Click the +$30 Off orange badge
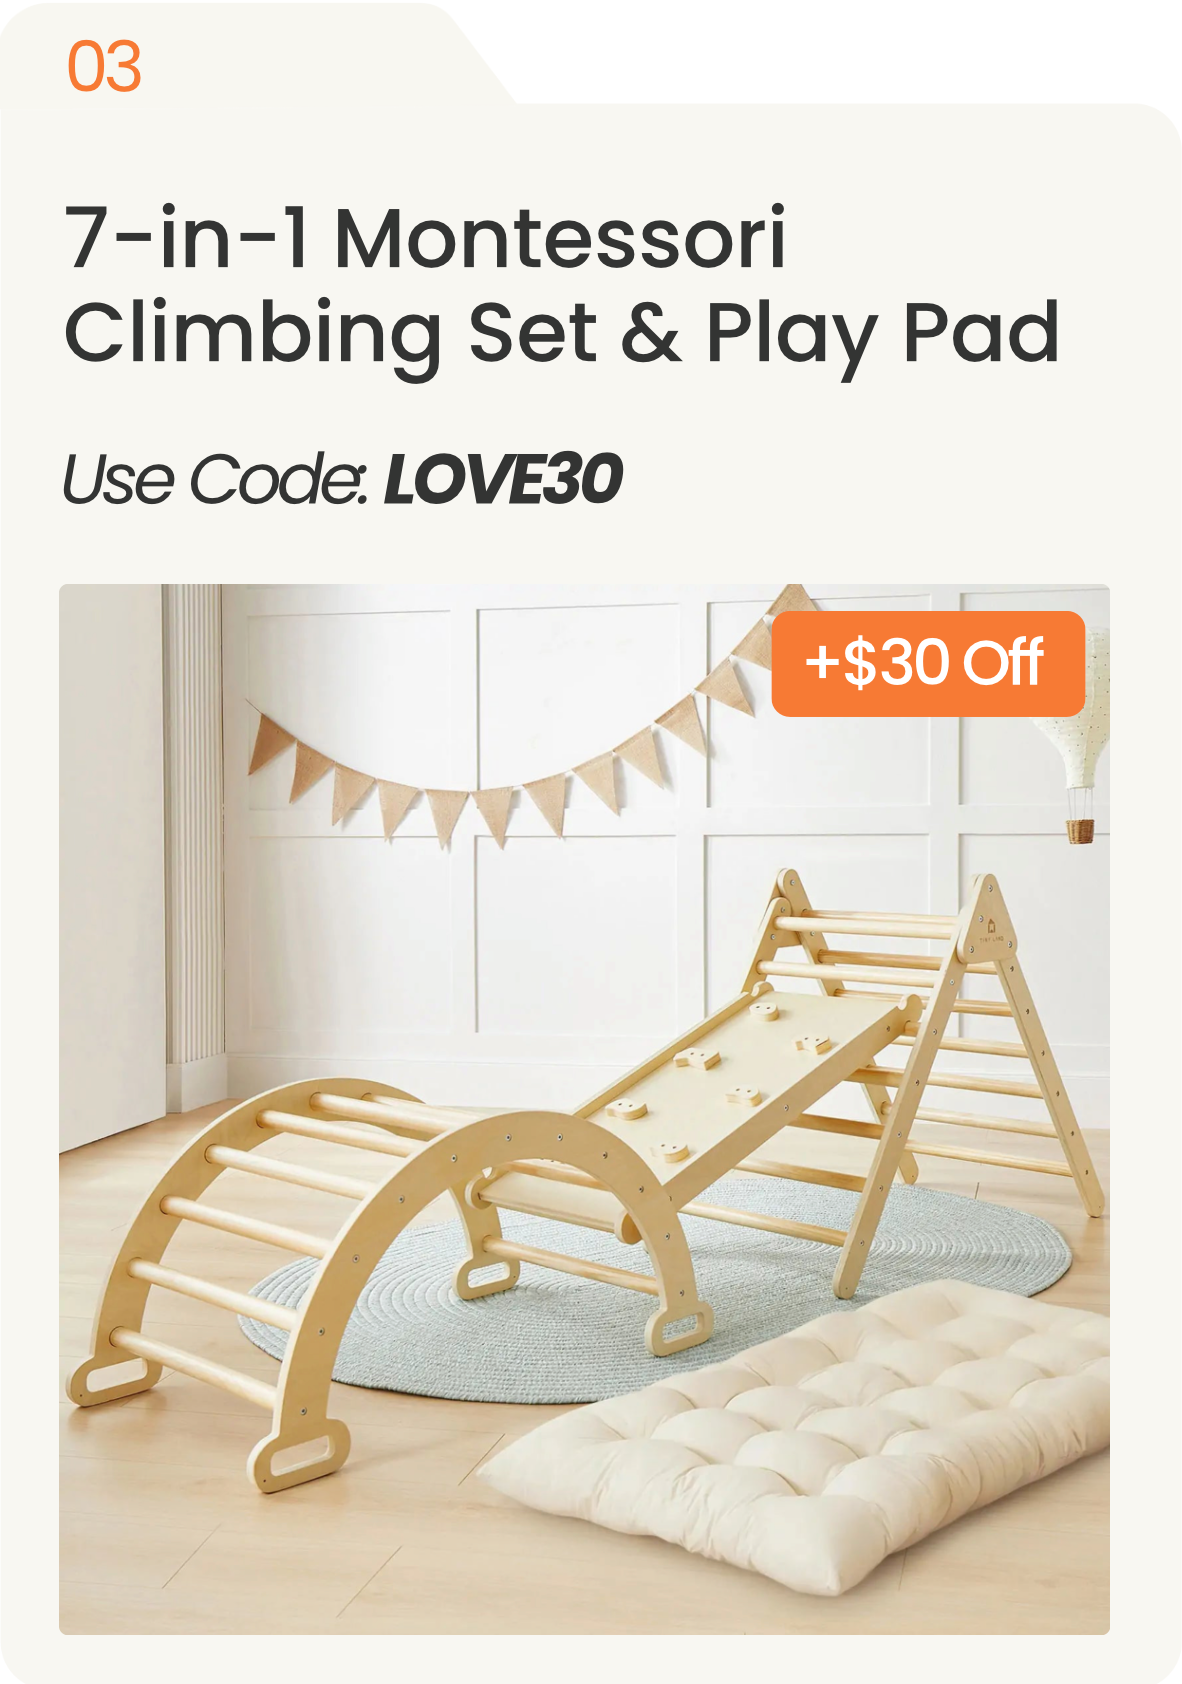The image size is (1182, 1684). tap(928, 663)
